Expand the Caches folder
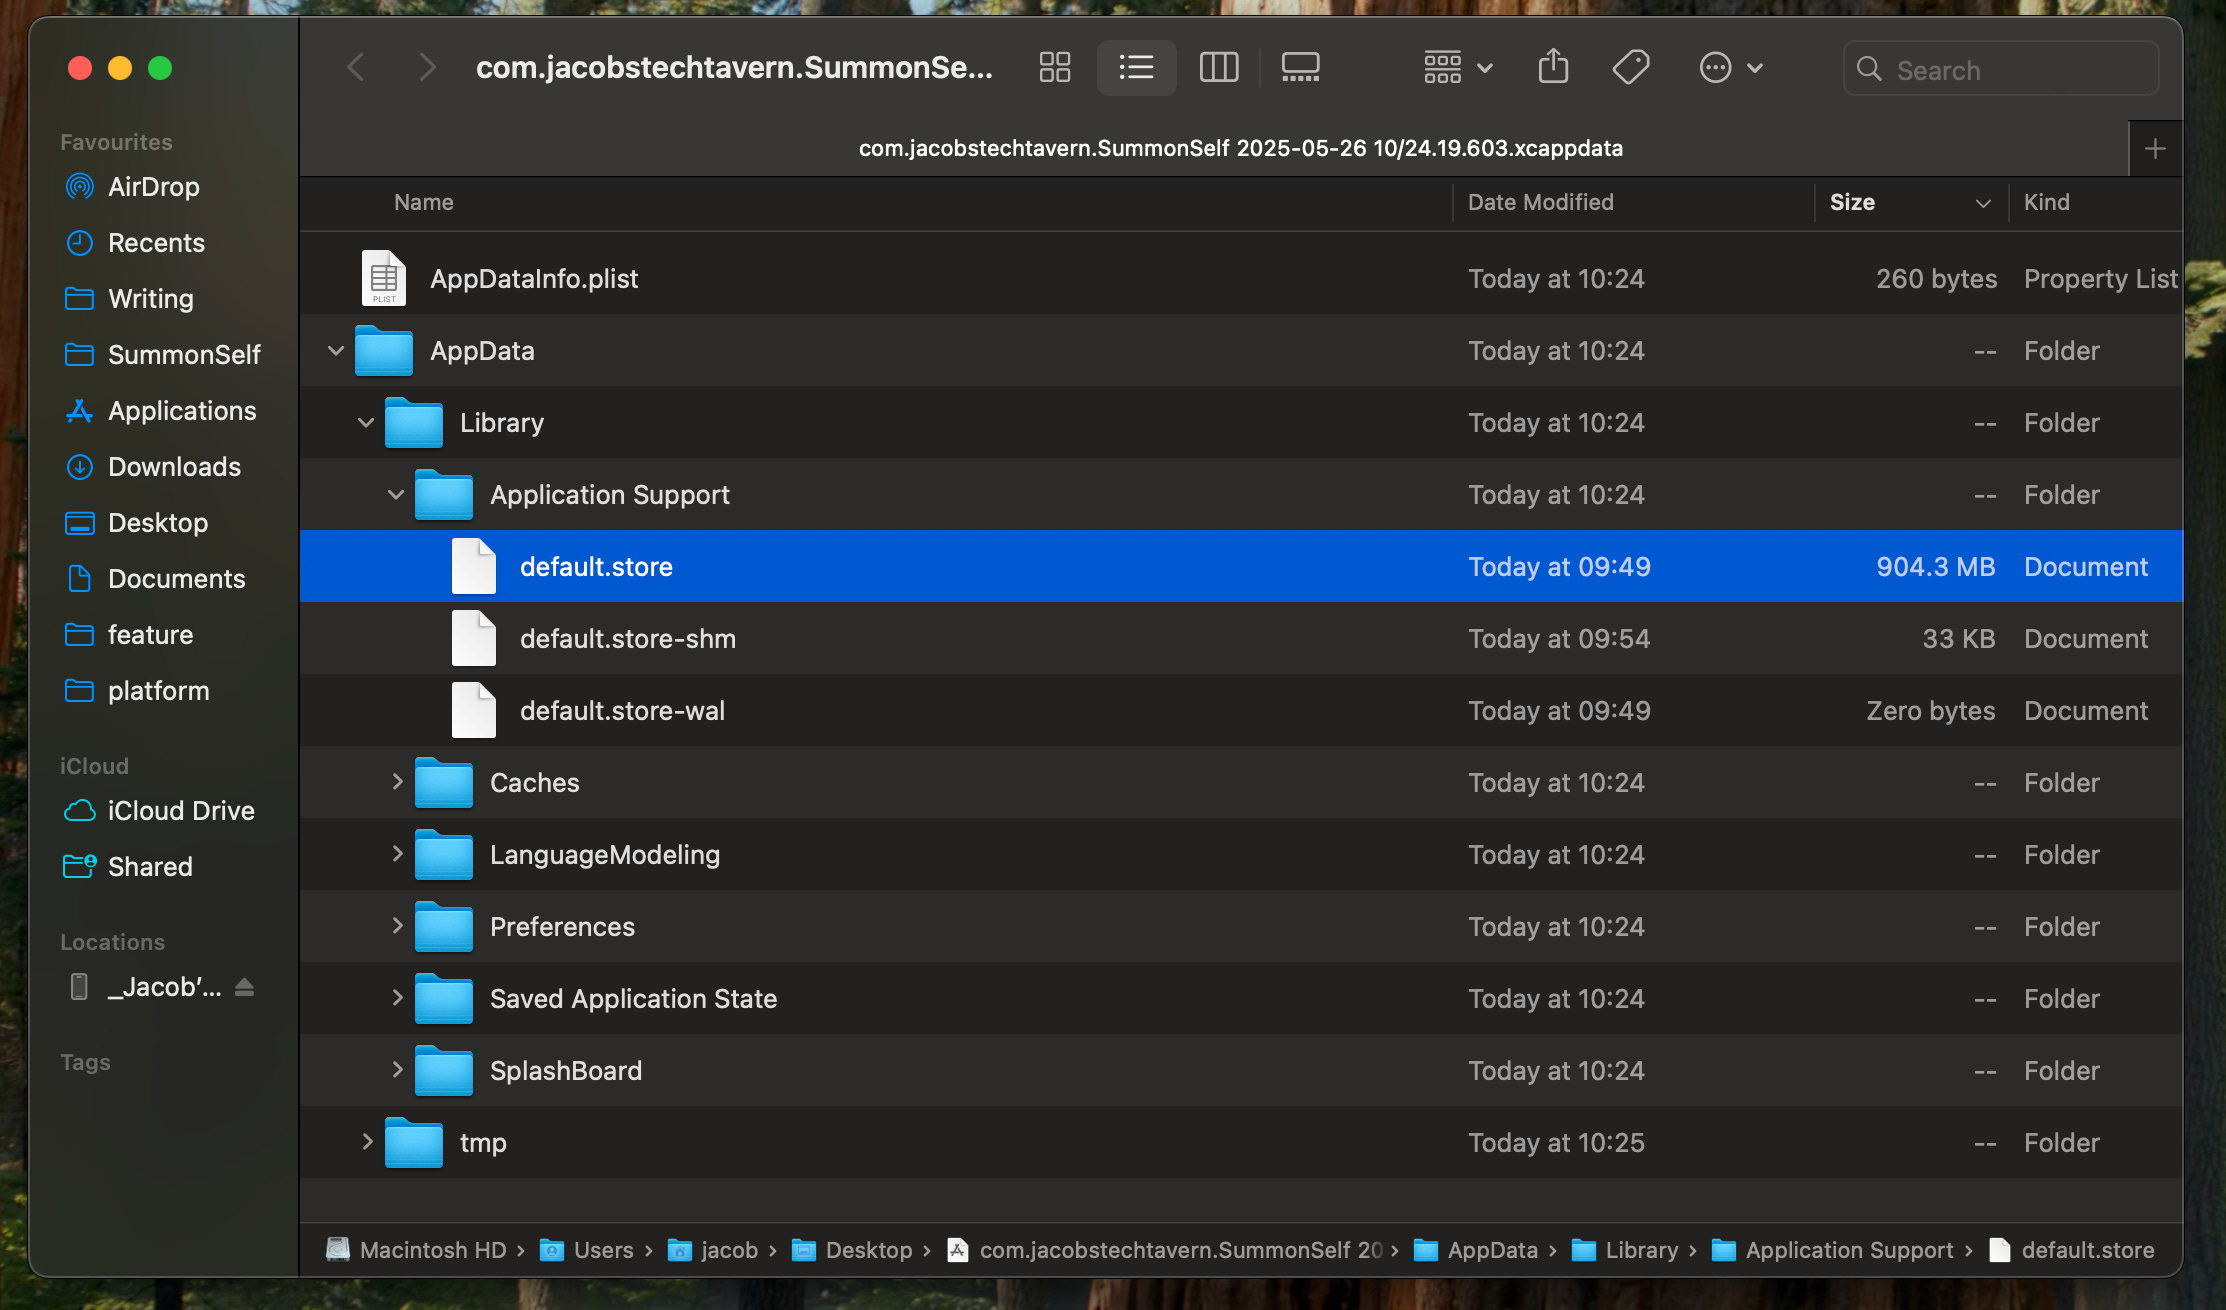The height and width of the screenshot is (1310, 2226). (397, 782)
